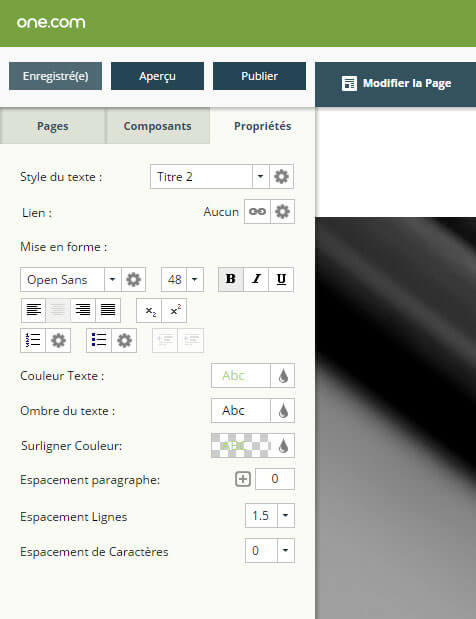The height and width of the screenshot is (619, 476).
Task: Apply superscript formatting
Action: point(174,311)
